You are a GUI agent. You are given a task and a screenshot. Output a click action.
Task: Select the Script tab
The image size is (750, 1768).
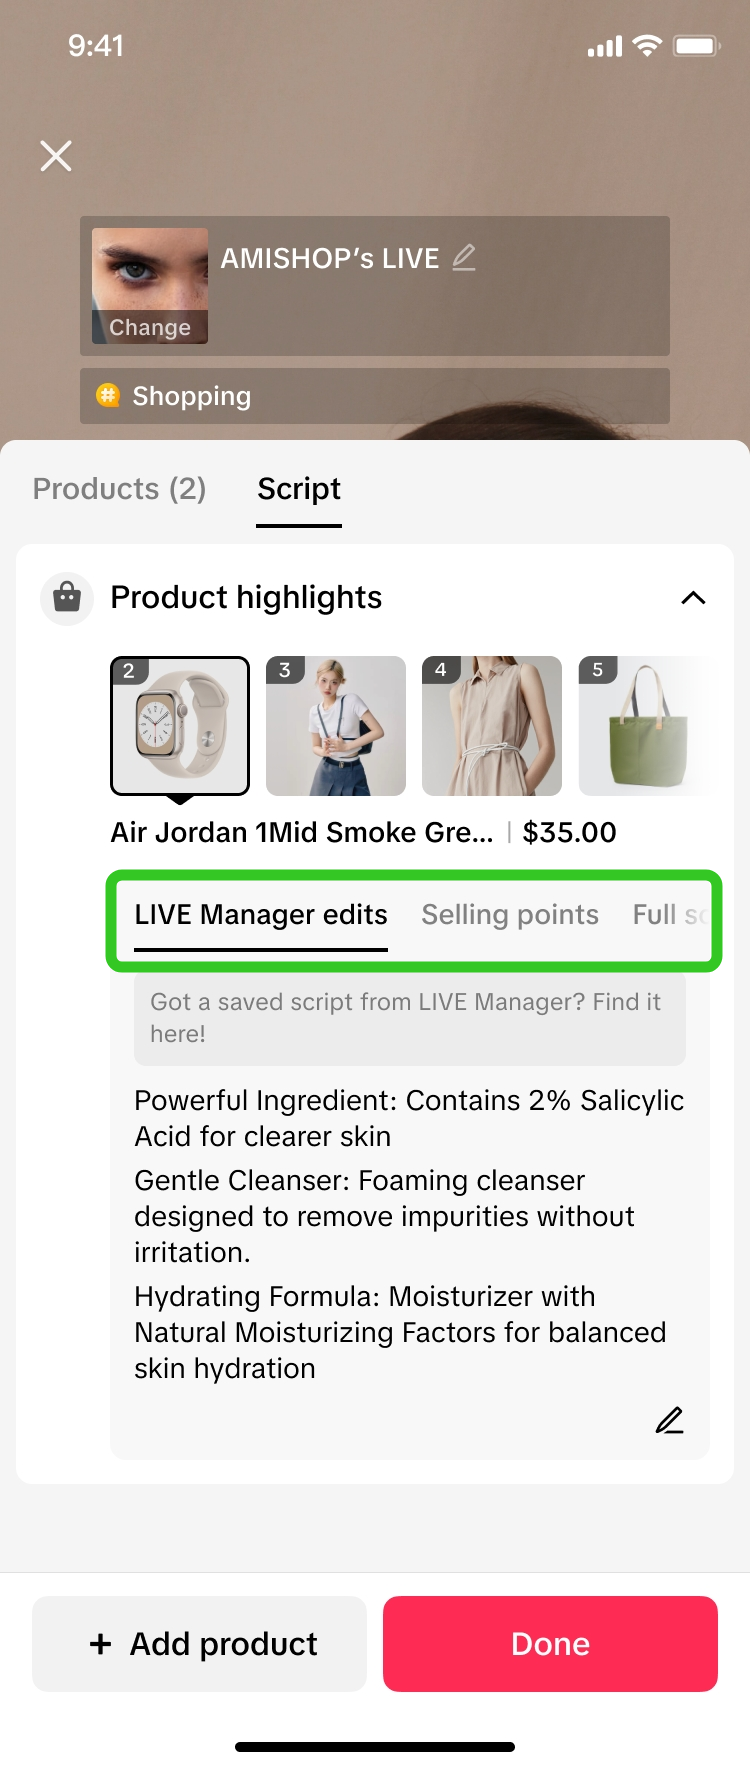tap(299, 489)
